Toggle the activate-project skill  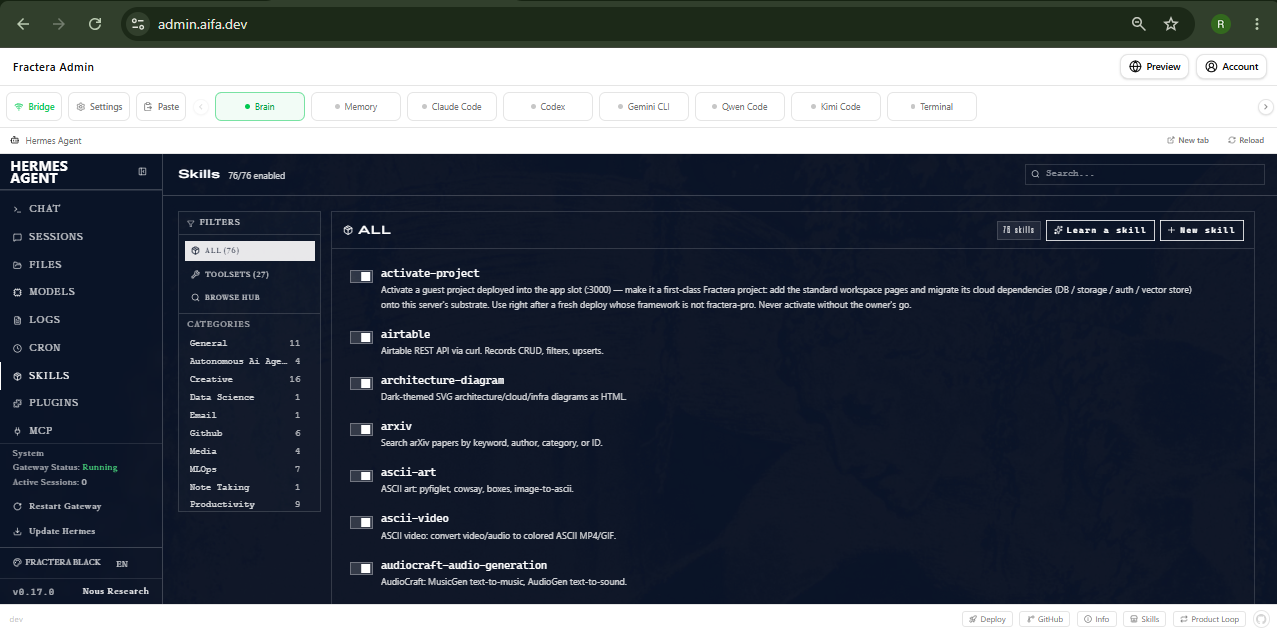point(361,276)
